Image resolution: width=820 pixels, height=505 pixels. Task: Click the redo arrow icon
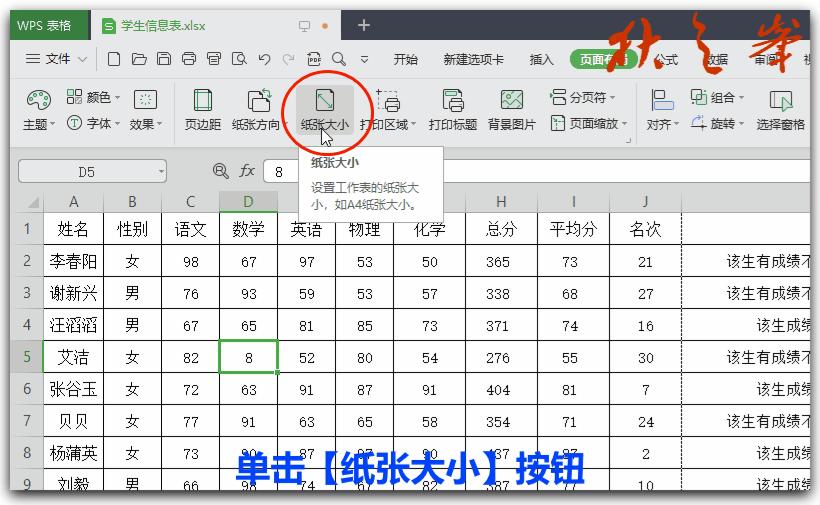[288, 59]
